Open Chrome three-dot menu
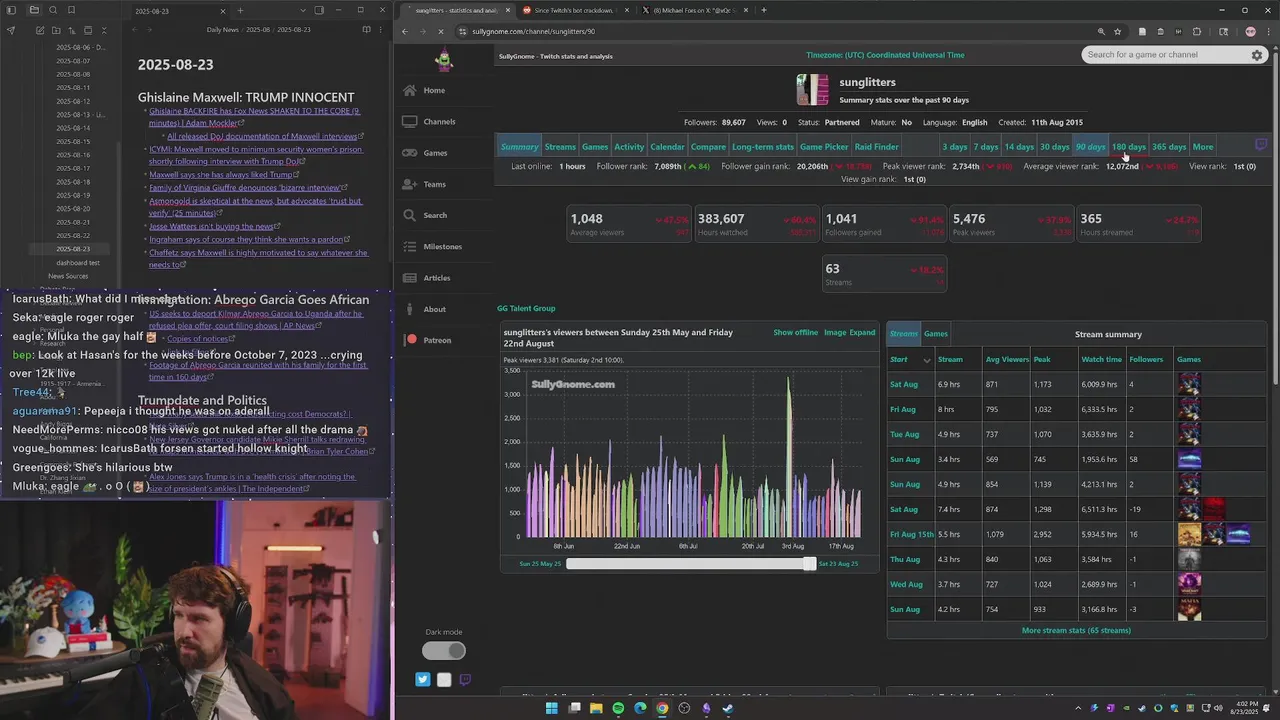This screenshot has width=1280, height=720. coord(1267,32)
